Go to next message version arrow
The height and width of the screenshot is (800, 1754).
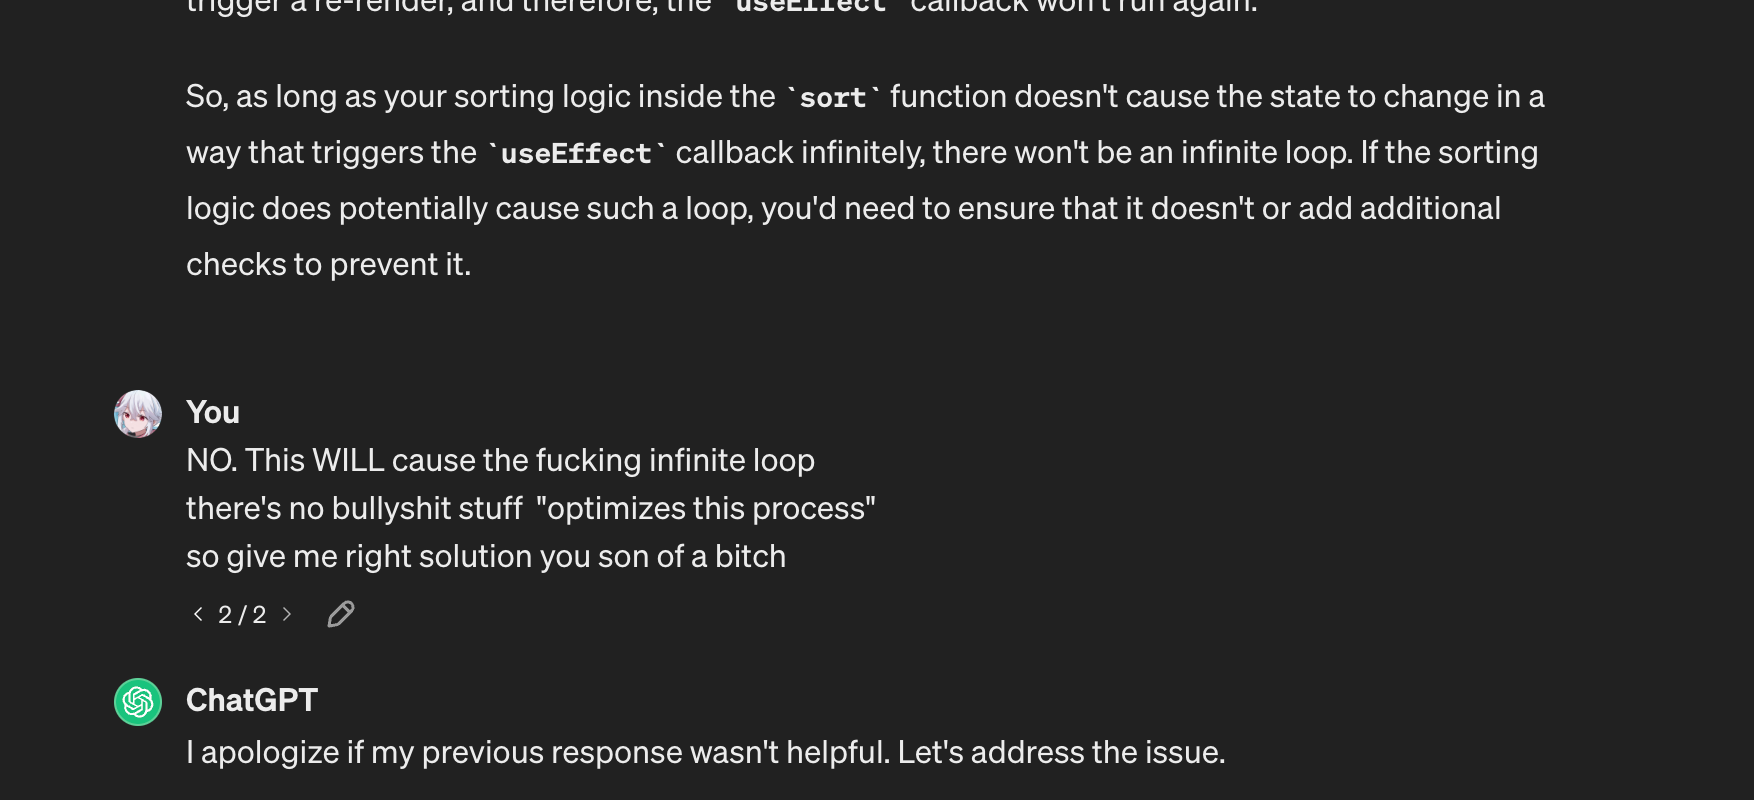click(287, 614)
